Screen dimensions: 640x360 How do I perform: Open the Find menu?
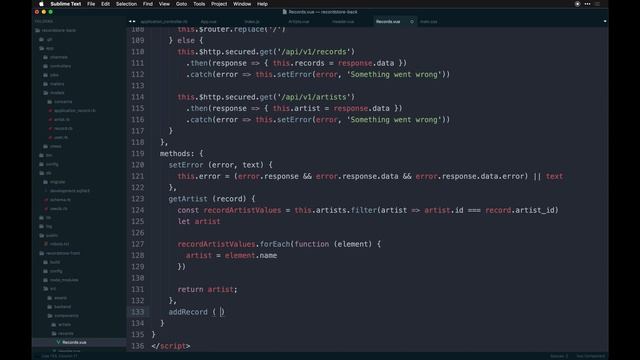point(148,4)
